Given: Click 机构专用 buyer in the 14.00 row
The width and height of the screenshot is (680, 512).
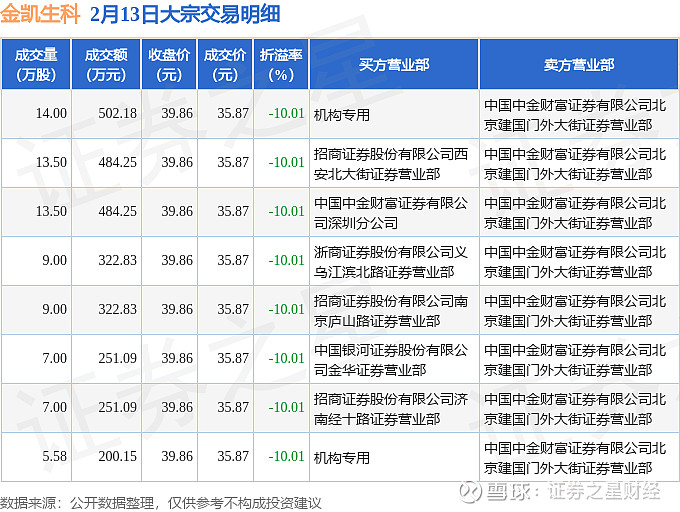Looking at the screenshot, I should pos(342,115).
